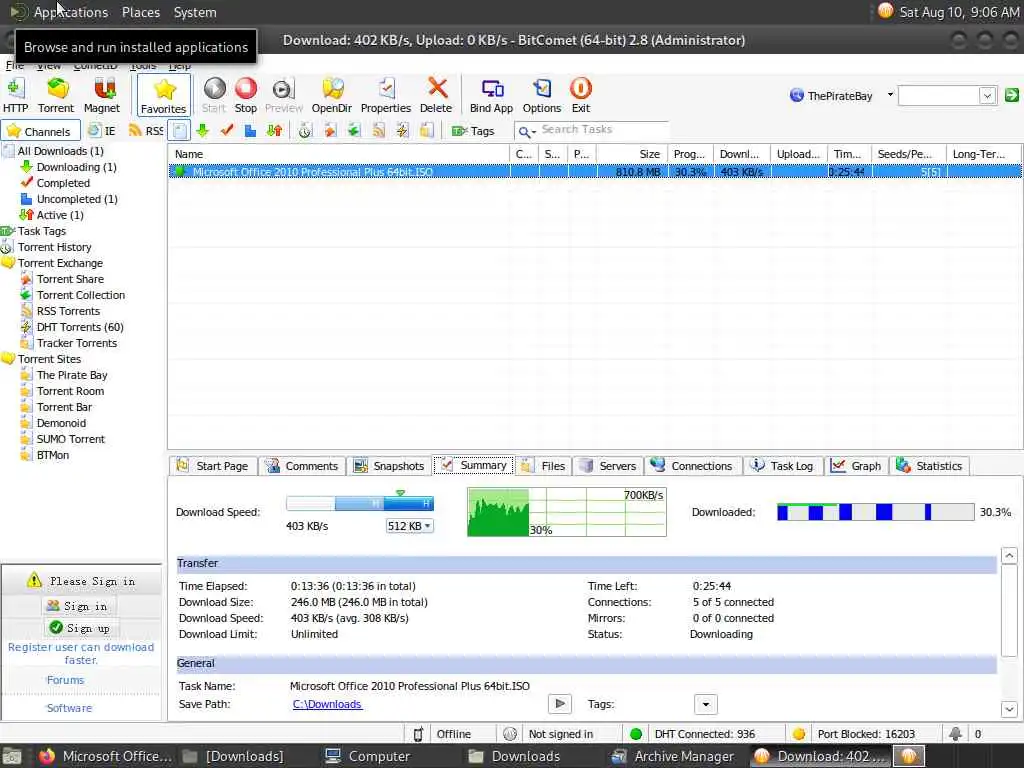The image size is (1024, 768).
Task: Sort task list by Size column
Action: 632,154
